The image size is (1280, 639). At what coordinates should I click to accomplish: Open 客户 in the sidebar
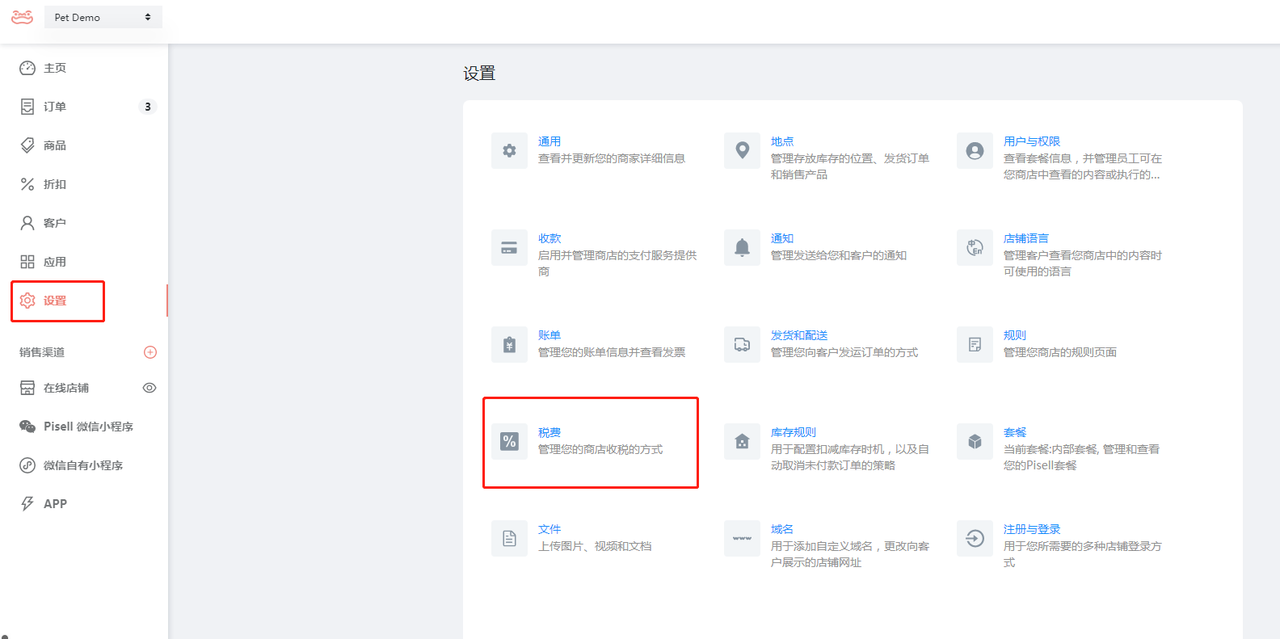pos(55,223)
